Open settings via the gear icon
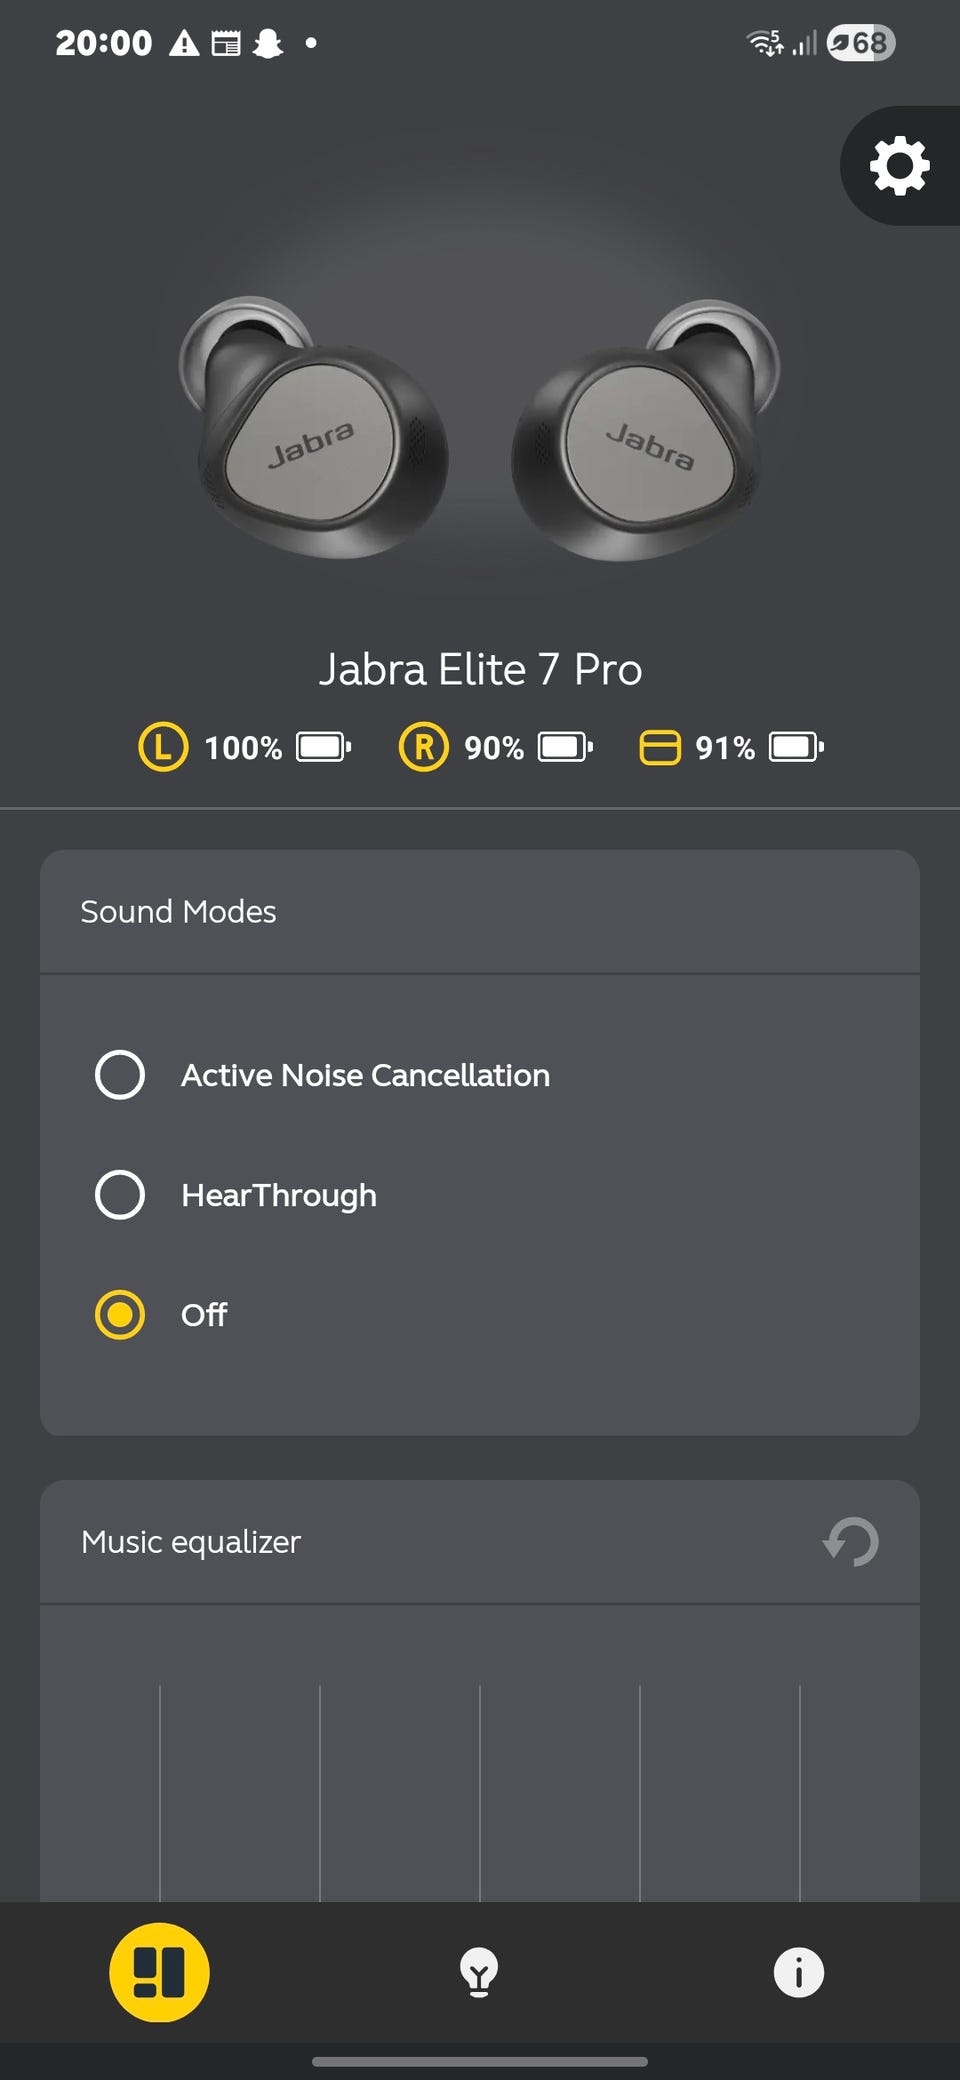 pyautogui.click(x=900, y=165)
